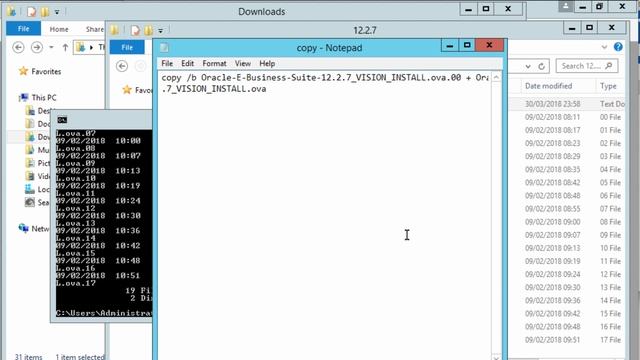Go up one folder in Downloads window
This screenshot has height=360, width=640.
tap(65, 47)
